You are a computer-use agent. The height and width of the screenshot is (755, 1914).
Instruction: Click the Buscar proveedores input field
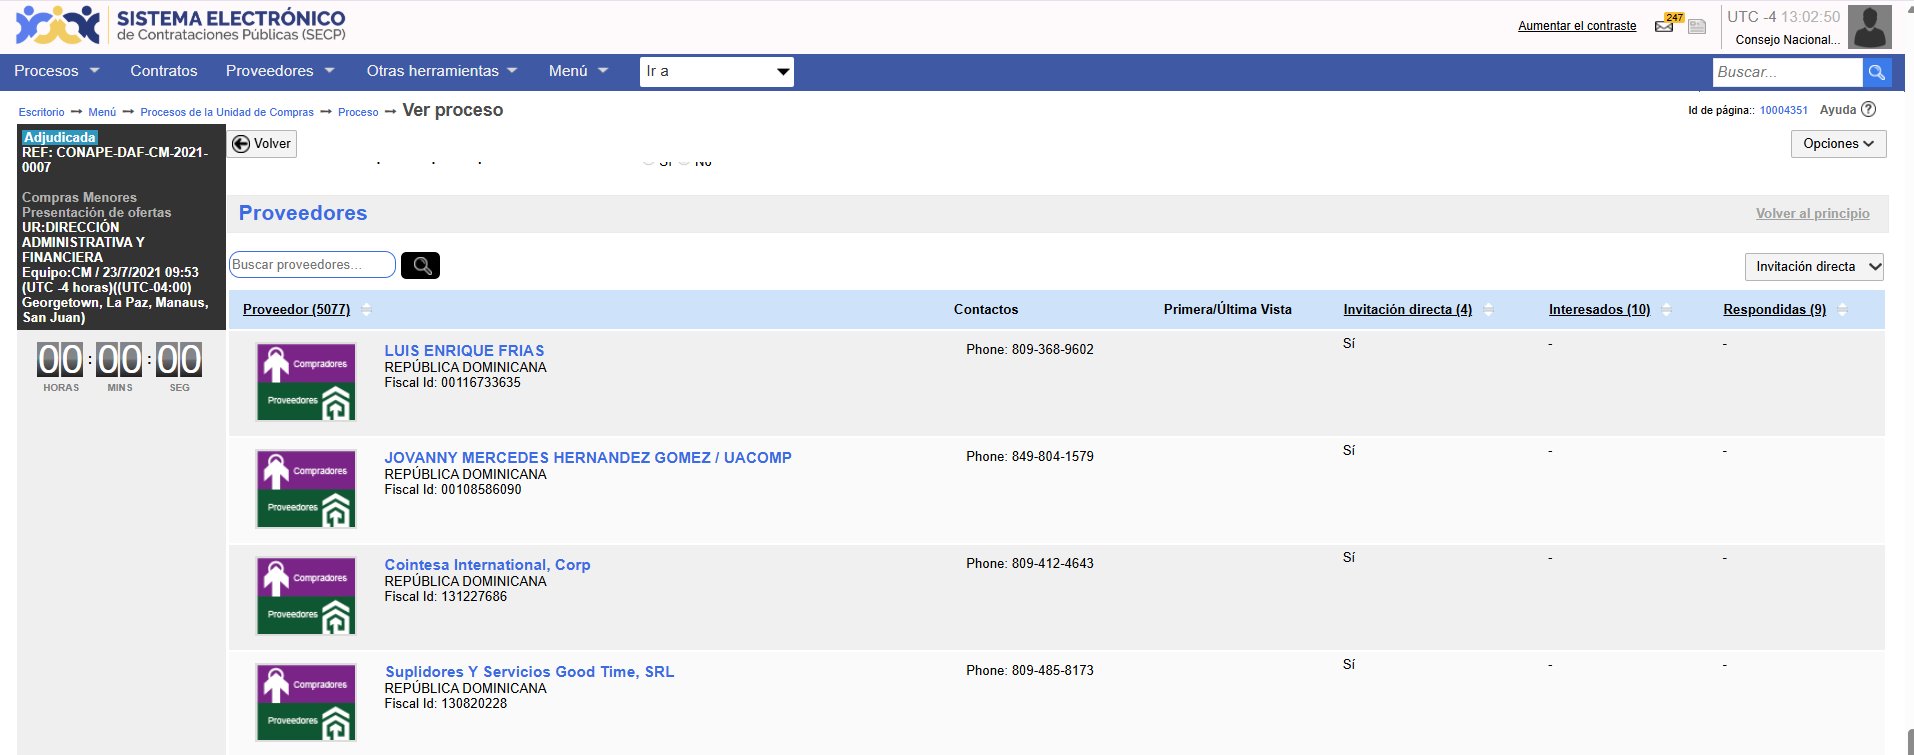[312, 265]
